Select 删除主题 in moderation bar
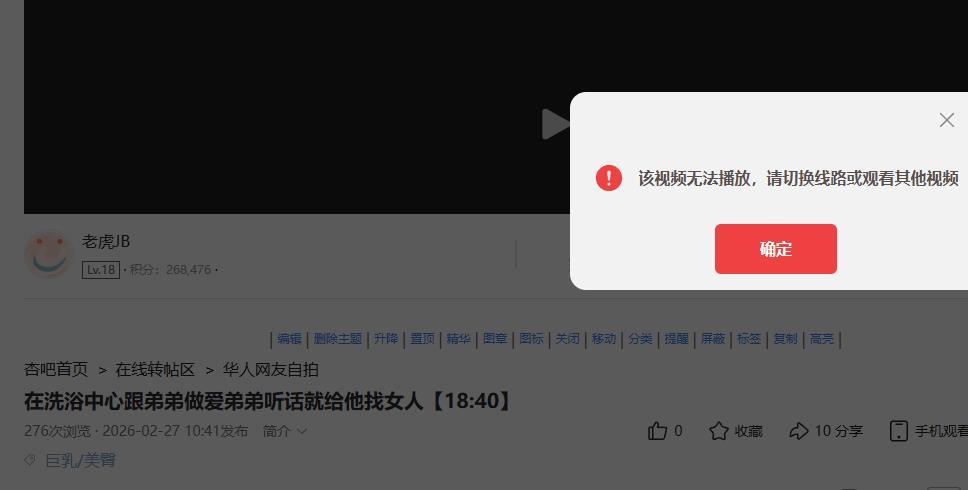Viewport: 968px width, 490px height. [338, 338]
